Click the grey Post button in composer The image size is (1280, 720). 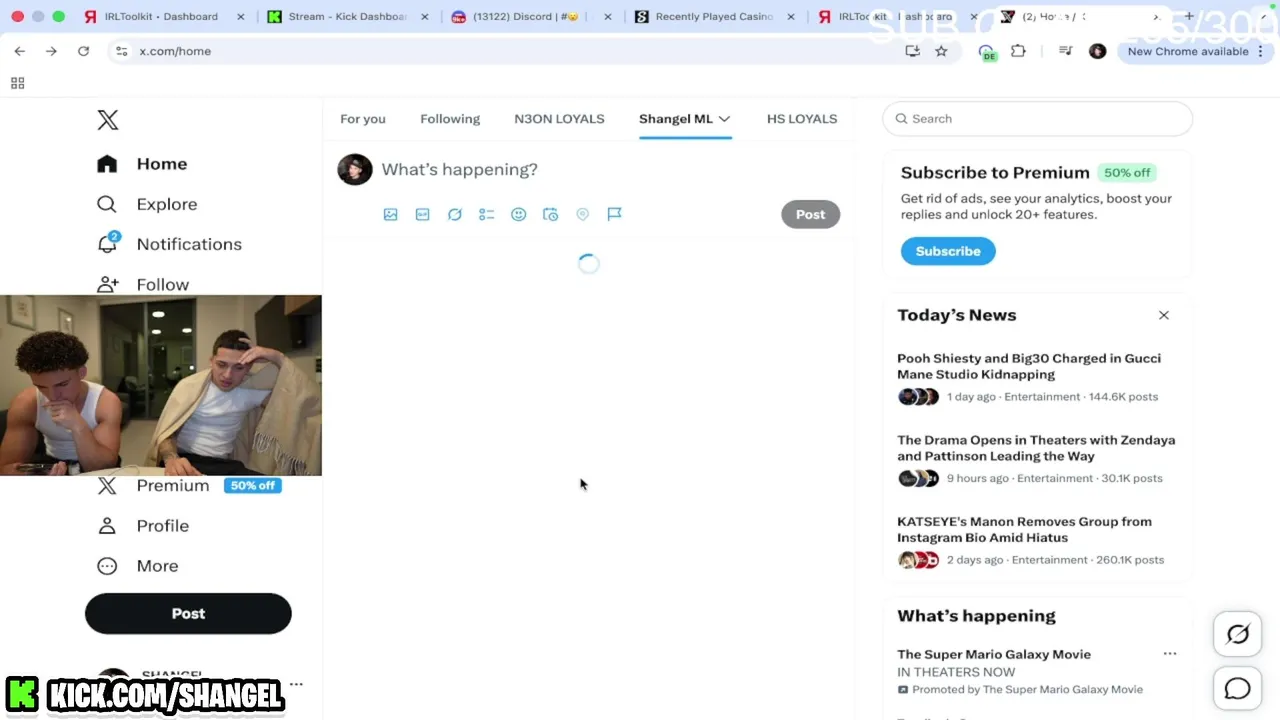[811, 214]
